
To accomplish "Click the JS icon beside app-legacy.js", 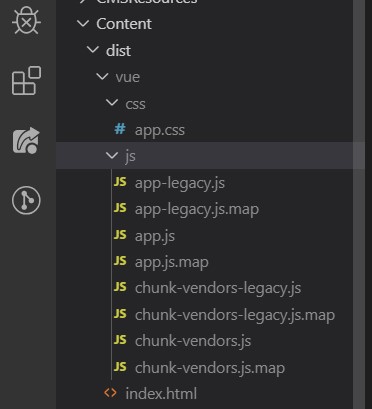I will pos(120,182).
